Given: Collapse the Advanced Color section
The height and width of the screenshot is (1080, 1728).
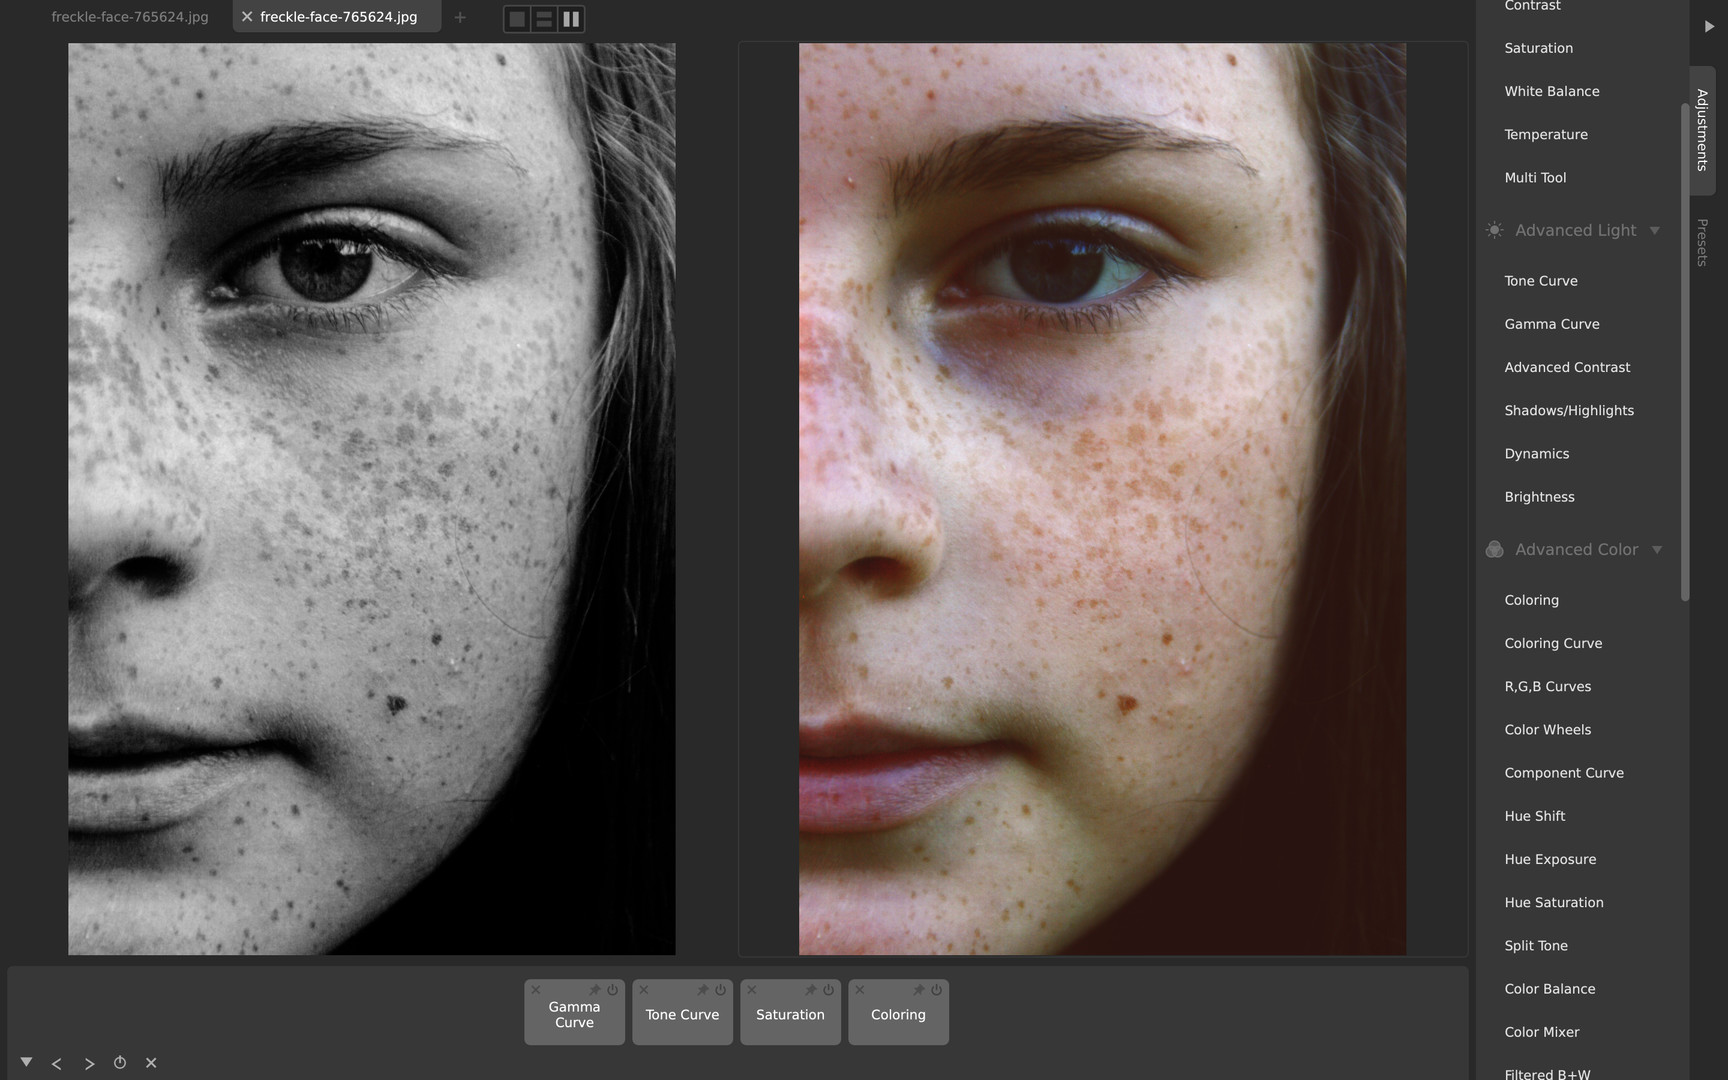Looking at the screenshot, I should click(1657, 550).
